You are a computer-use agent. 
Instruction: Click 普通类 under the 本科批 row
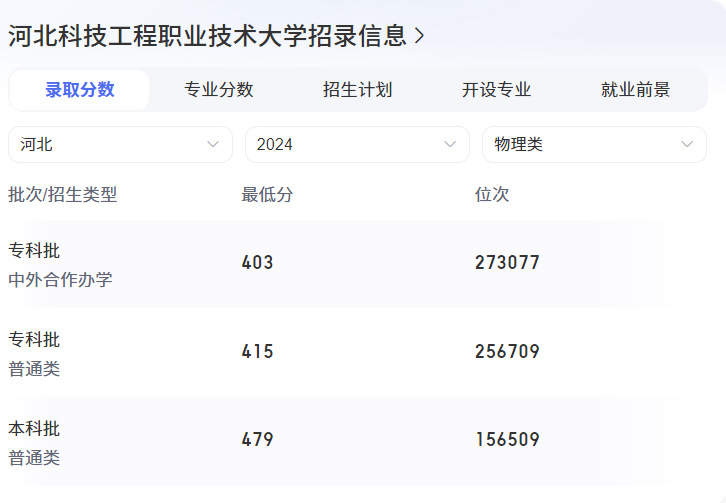(x=34, y=458)
